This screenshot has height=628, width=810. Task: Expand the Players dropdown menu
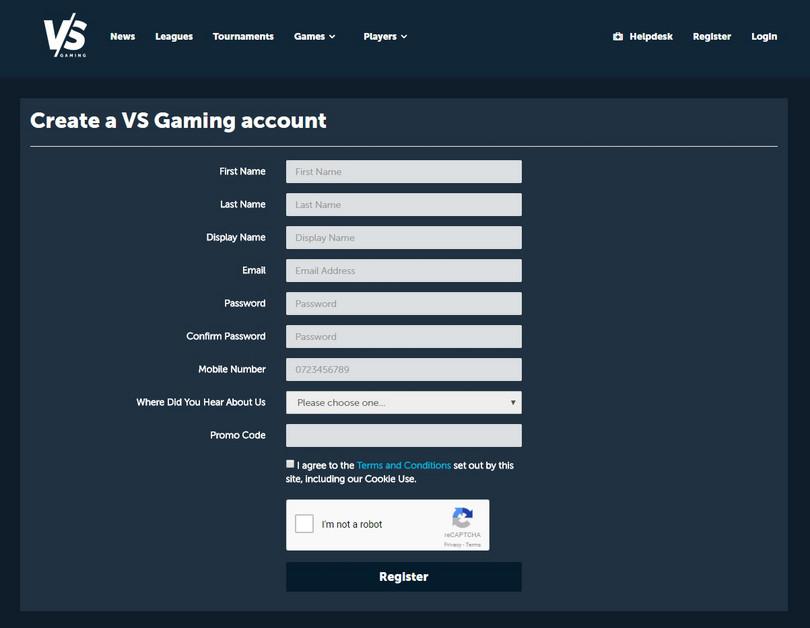click(x=385, y=37)
